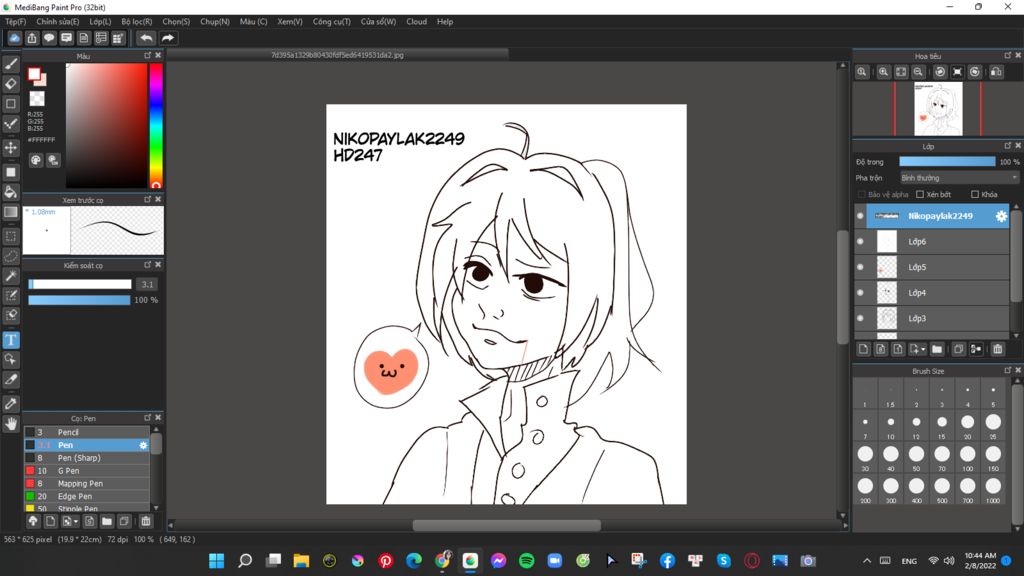Show hidden system tray icons chevron
The width and height of the screenshot is (1024, 576).
[x=867, y=561]
